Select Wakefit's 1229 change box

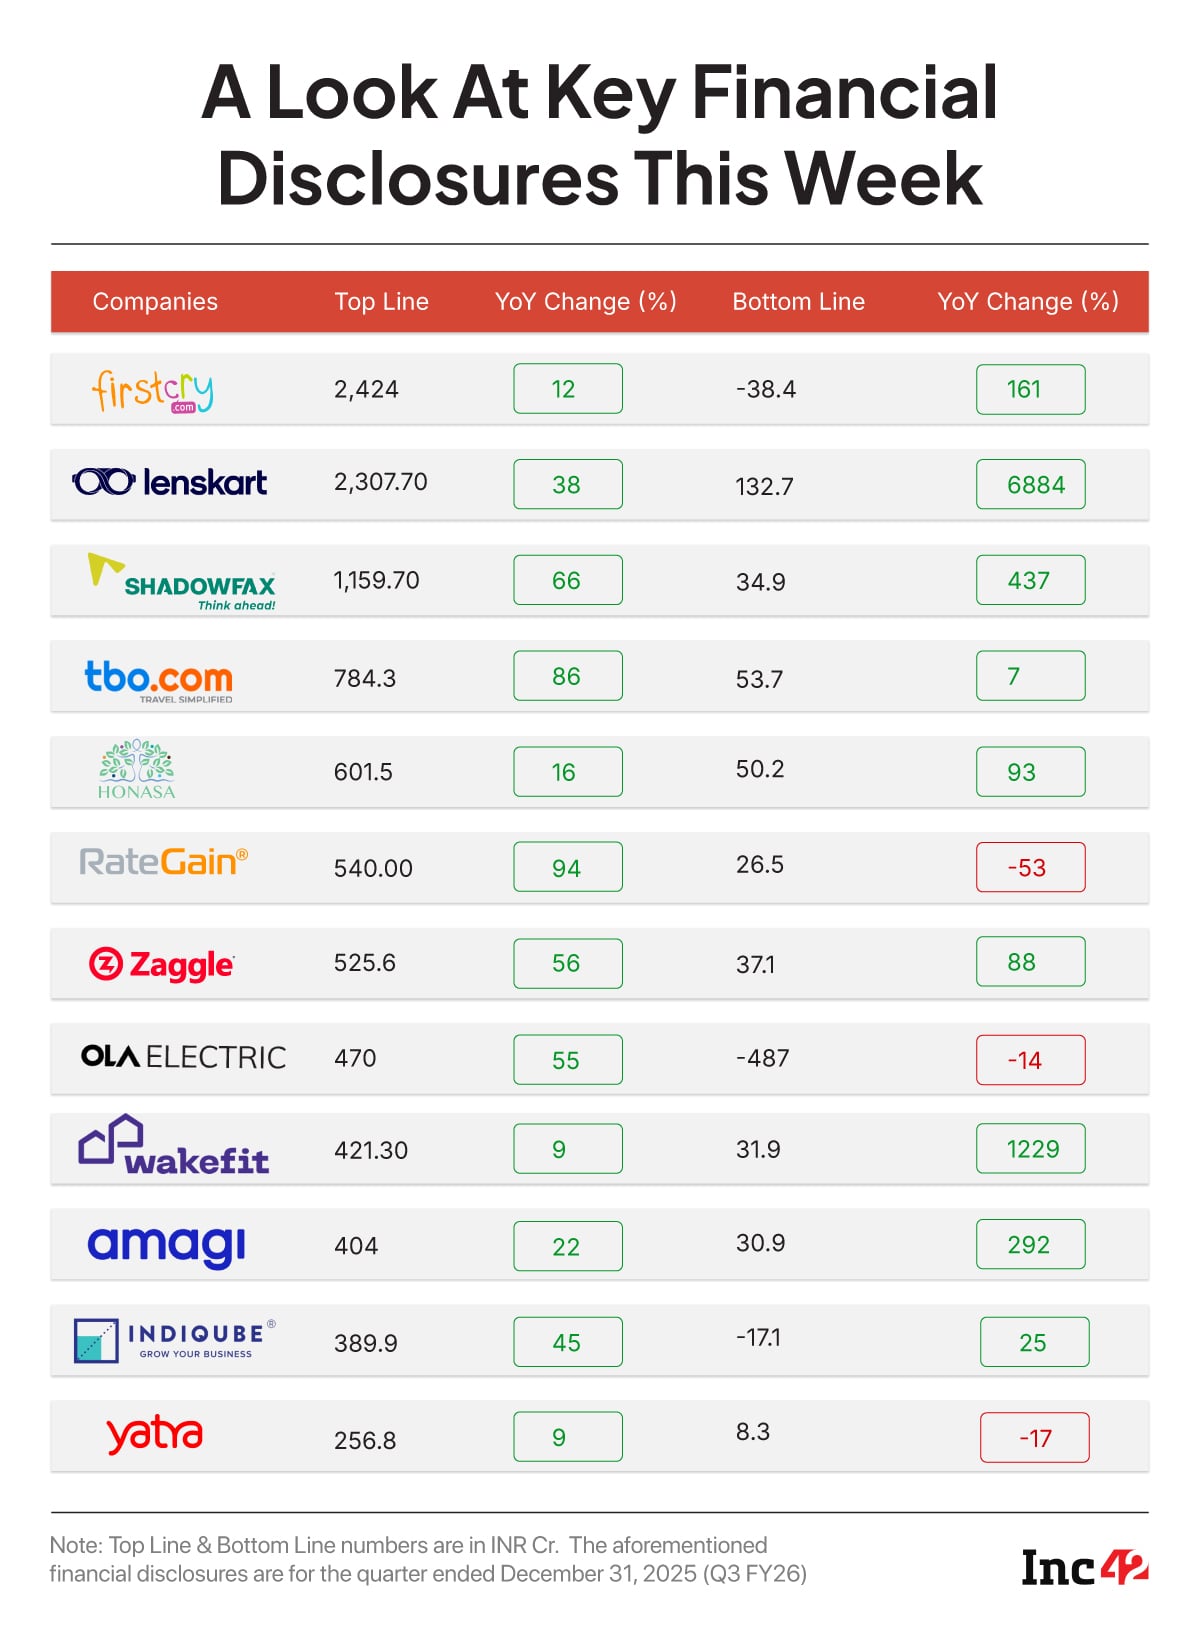click(x=1030, y=1149)
